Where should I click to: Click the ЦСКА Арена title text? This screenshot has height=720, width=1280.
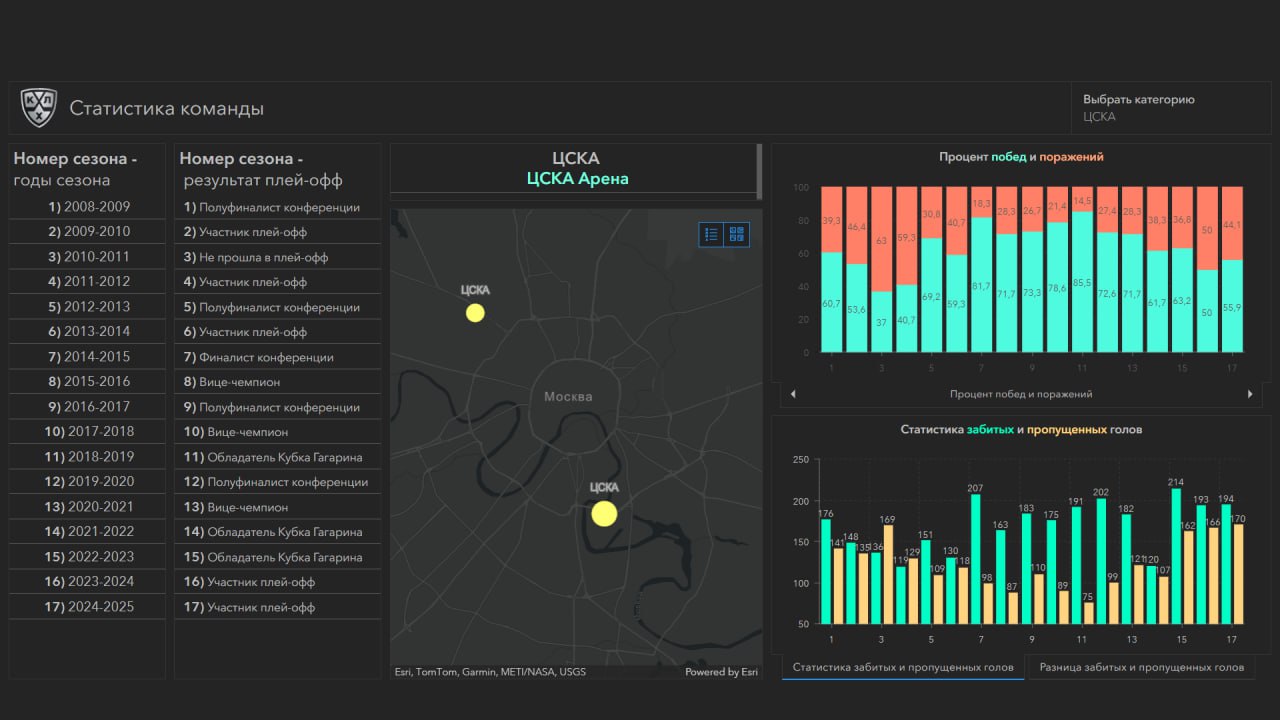(577, 179)
